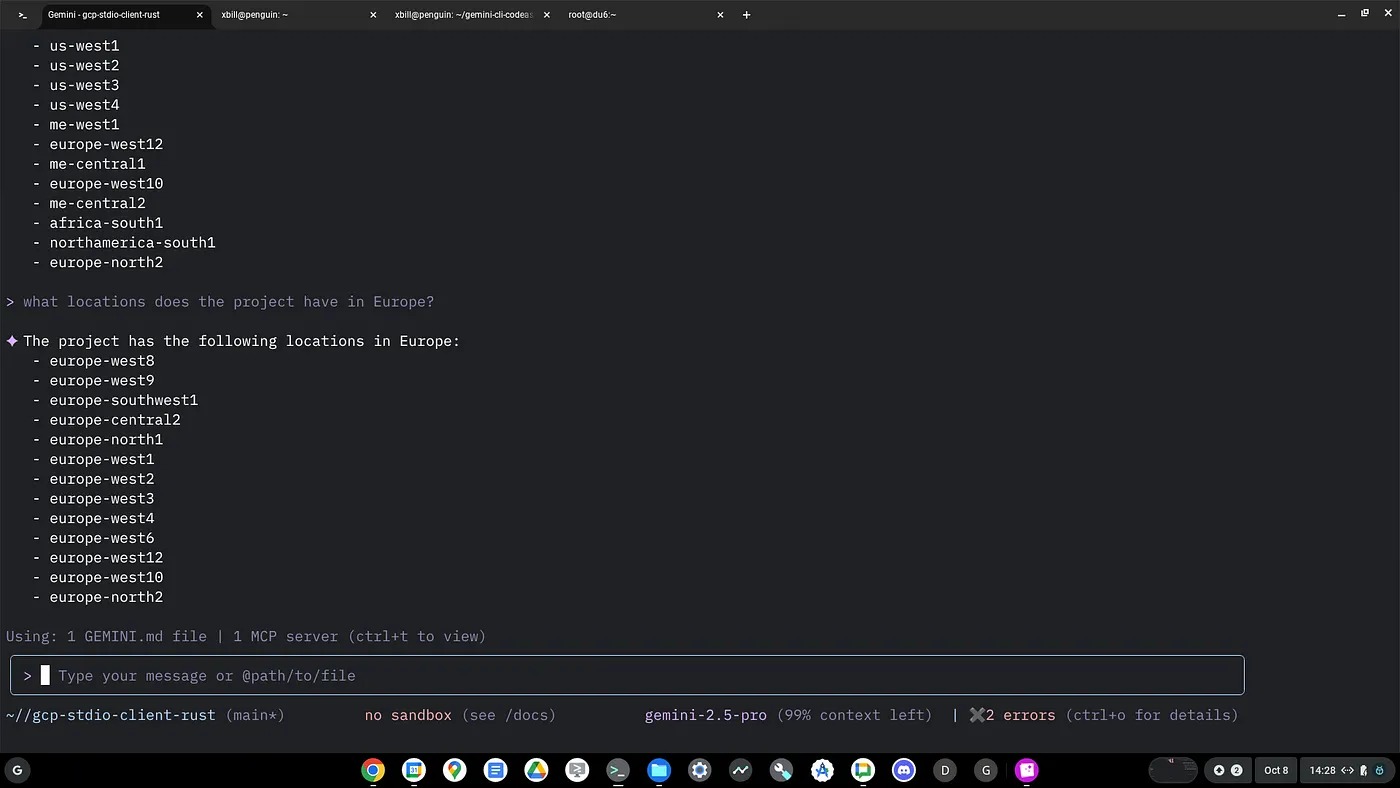Launch Discord from the shelf
Viewport: 1400px width, 788px height.
point(904,770)
